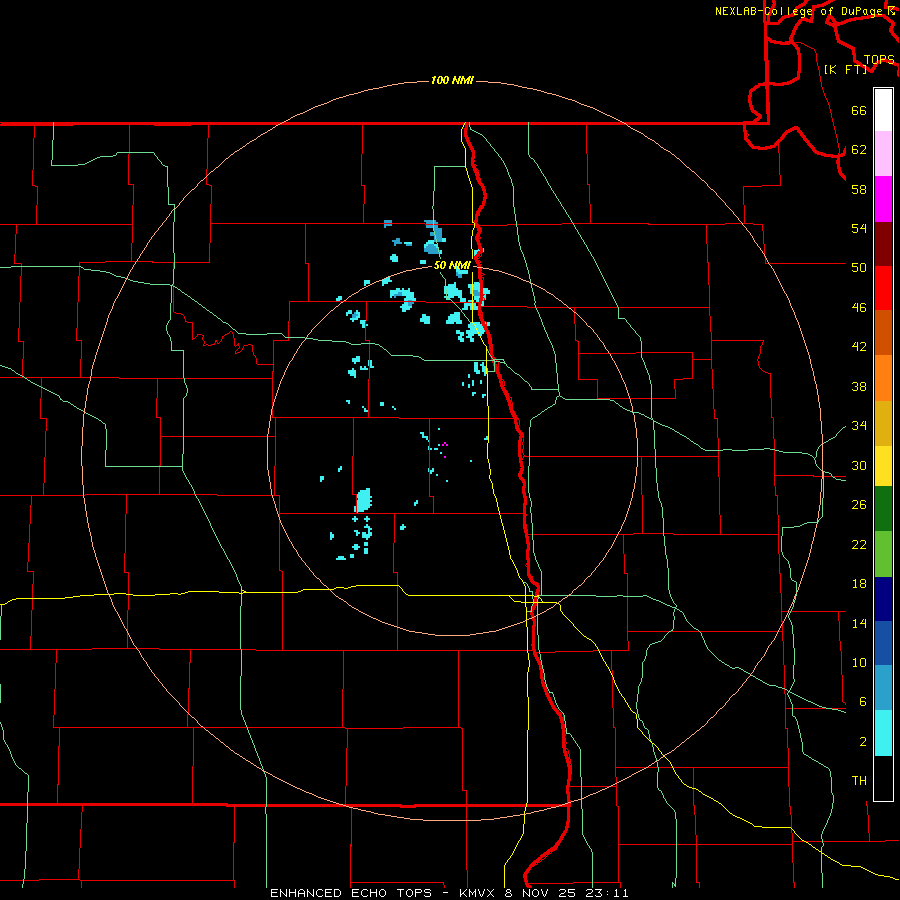
Task: Click the dark orange legend swatch
Action: pyautogui.click(x=883, y=332)
